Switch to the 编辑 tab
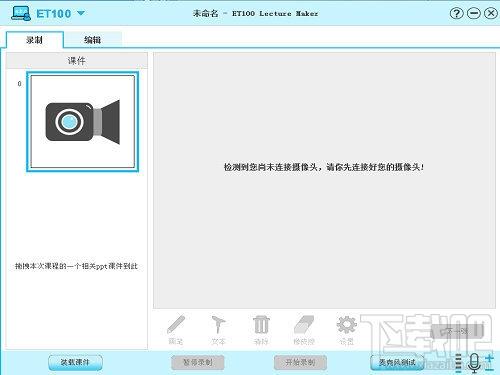 coord(92,40)
